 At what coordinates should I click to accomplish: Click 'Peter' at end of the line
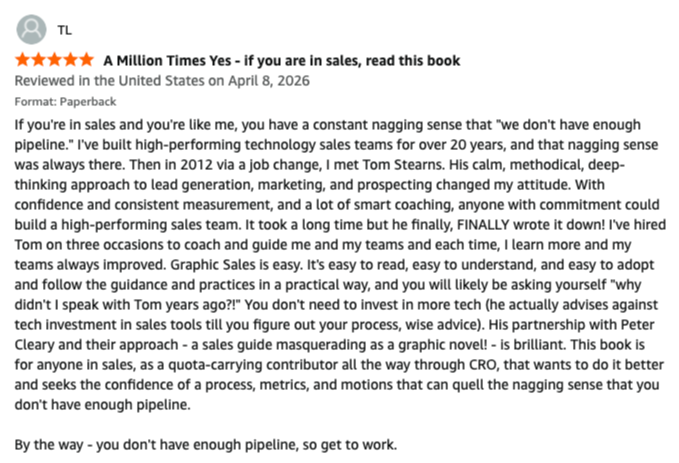click(x=638, y=325)
